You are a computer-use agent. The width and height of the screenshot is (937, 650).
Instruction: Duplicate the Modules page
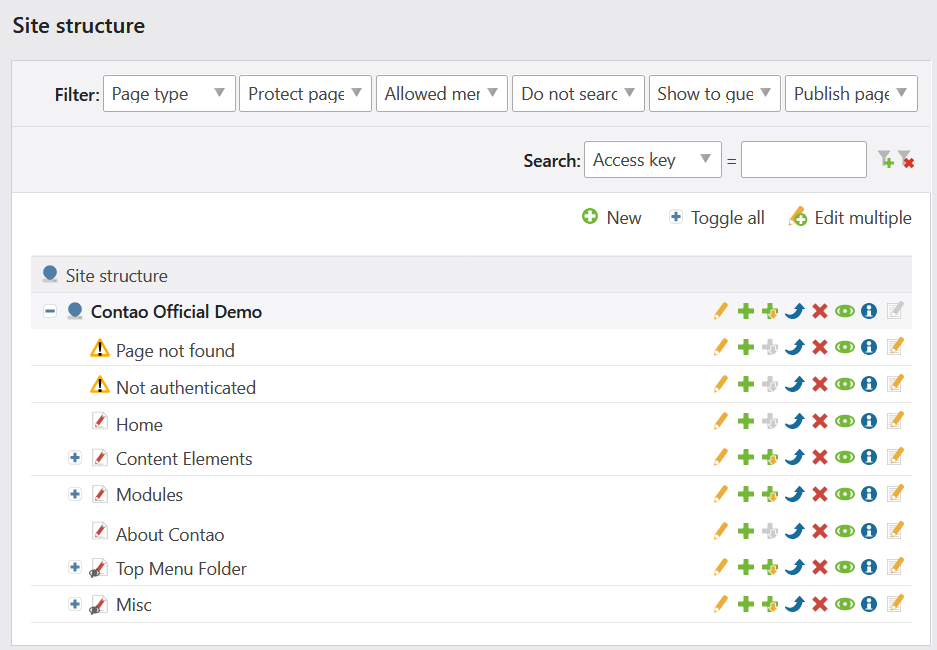(x=745, y=494)
